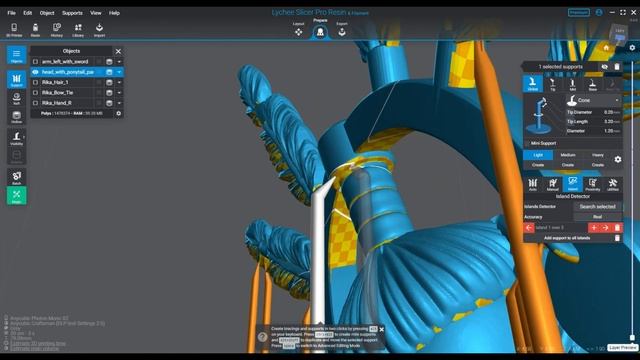
Task: Edit the Tip Length value field
Action: (x=611, y=121)
